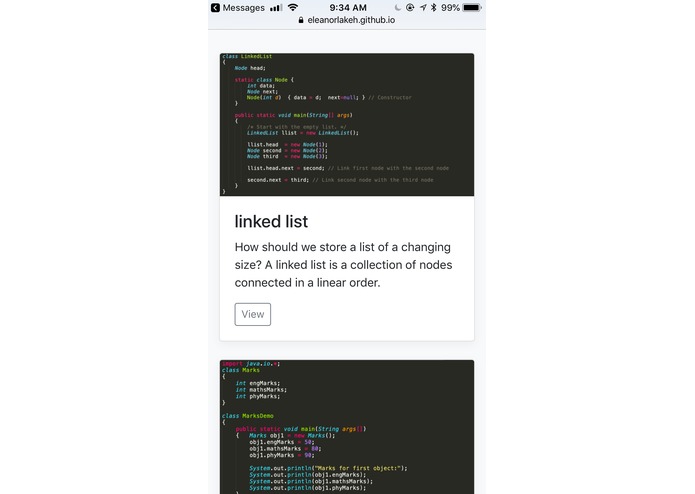695x494 pixels.
Task: Click the eleanorlakeh.github.io address text
Action: click(351, 20)
